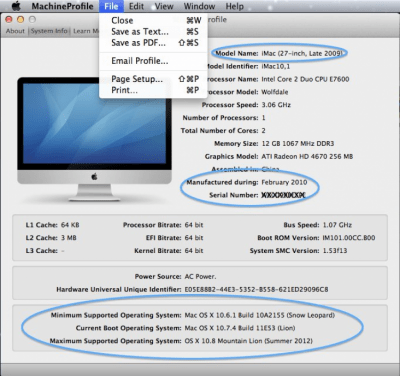Switch to the System Info tab
Image resolution: width=400 pixels, height=376 pixels.
(49, 31)
